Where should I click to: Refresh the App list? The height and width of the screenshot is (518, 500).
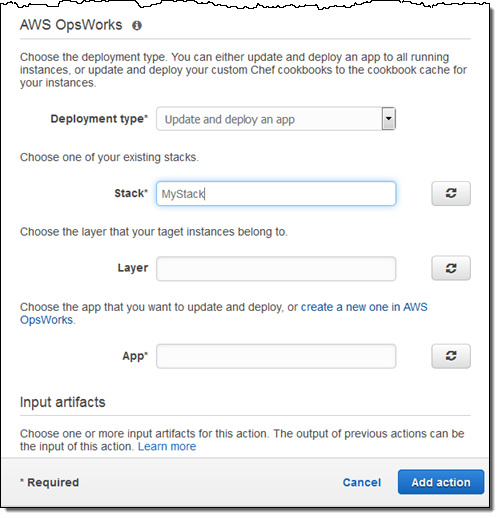(451, 356)
